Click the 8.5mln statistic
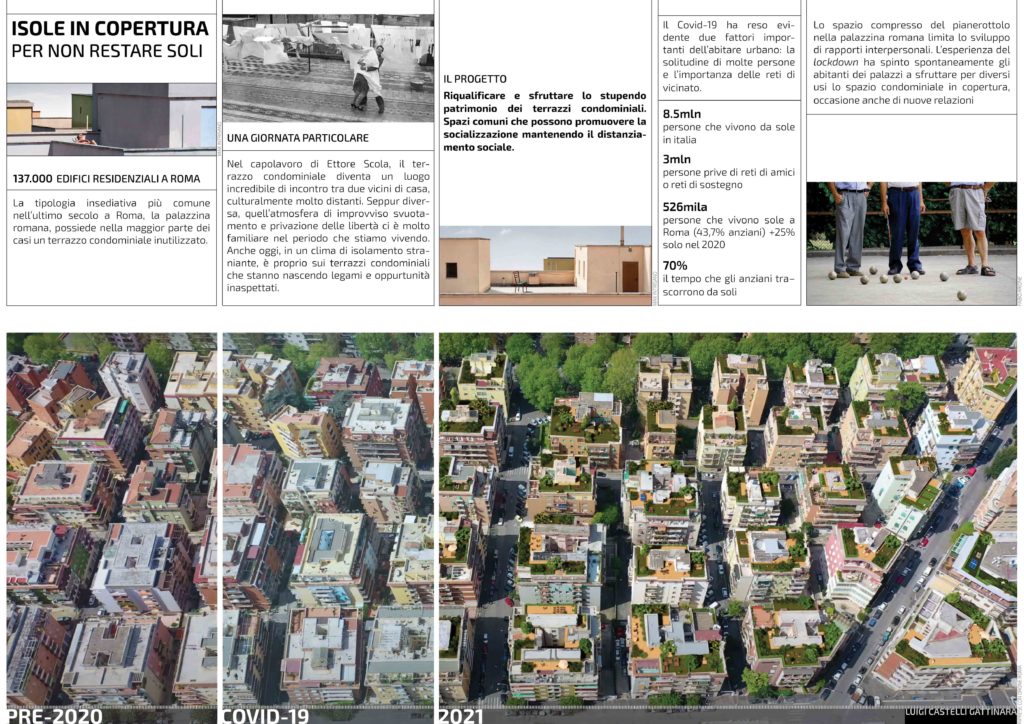The image size is (1024, 724). [x=682, y=114]
